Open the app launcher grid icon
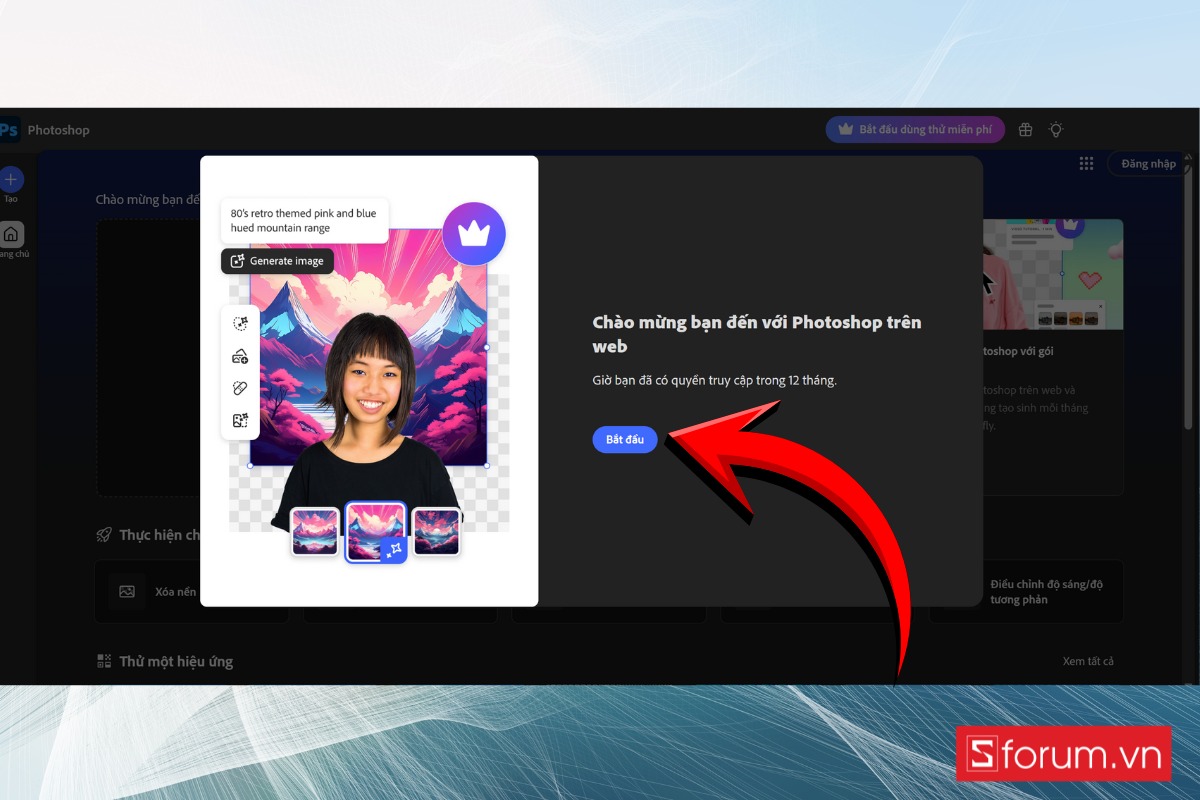The image size is (1200, 800). pyautogui.click(x=1086, y=163)
